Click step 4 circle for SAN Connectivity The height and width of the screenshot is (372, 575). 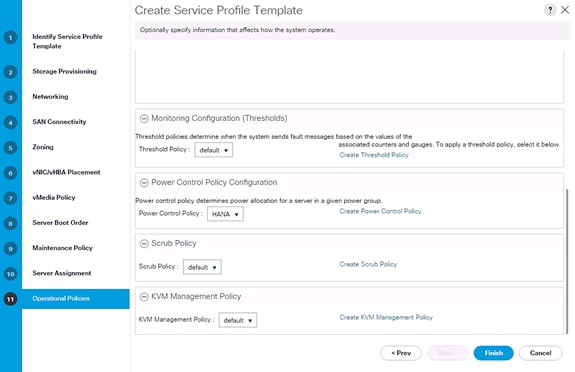[x=10, y=123]
